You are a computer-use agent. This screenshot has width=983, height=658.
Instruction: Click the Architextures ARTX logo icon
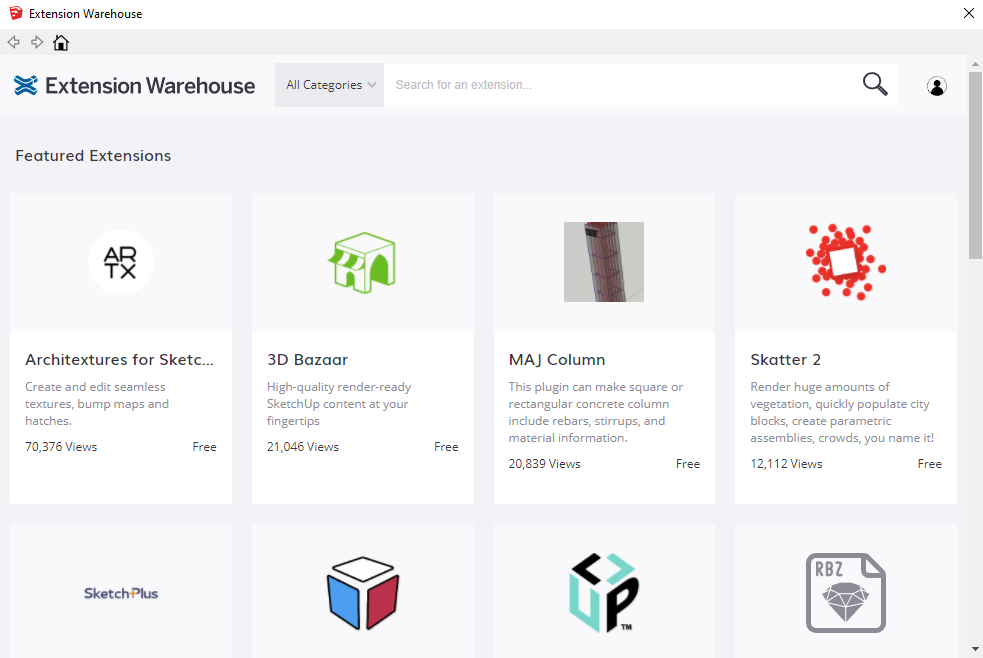click(x=121, y=262)
